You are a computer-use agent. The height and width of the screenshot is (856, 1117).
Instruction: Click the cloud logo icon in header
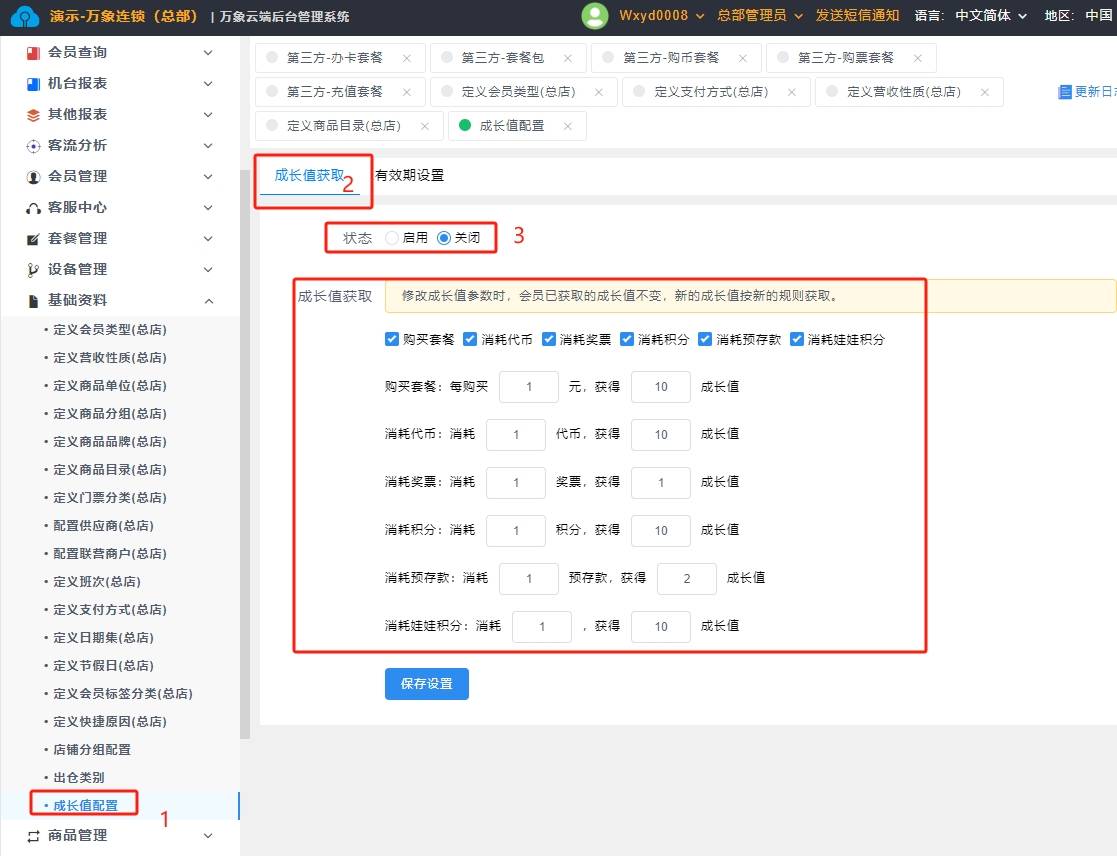coord(25,16)
